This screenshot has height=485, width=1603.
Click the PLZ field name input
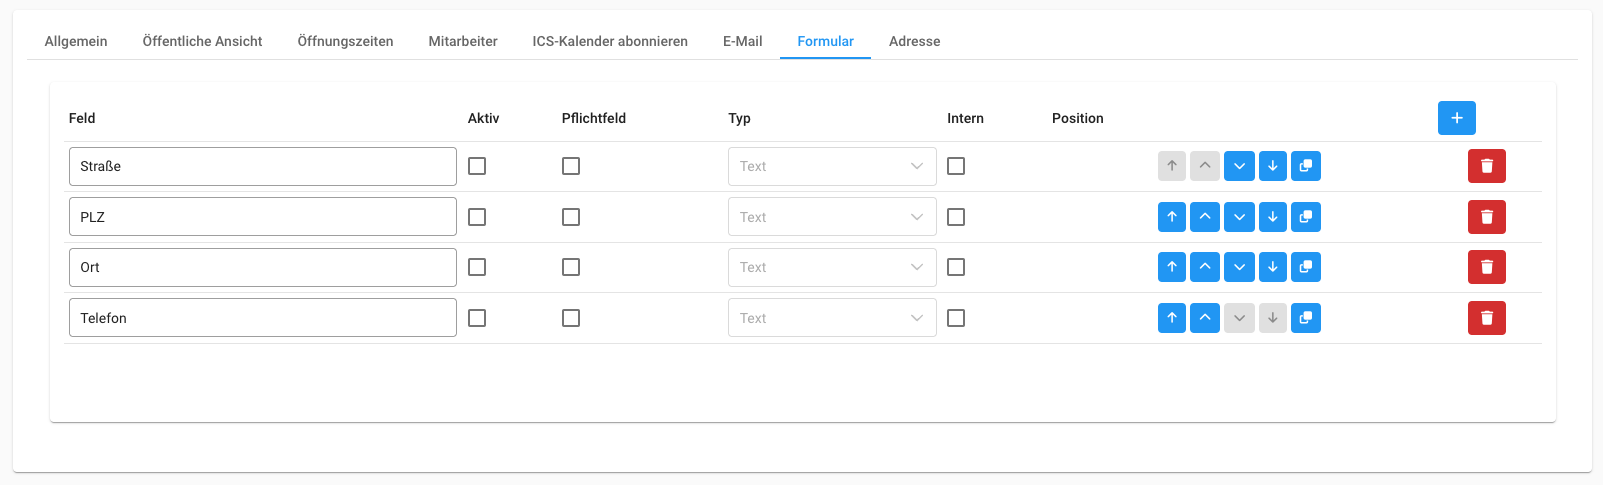pos(262,217)
